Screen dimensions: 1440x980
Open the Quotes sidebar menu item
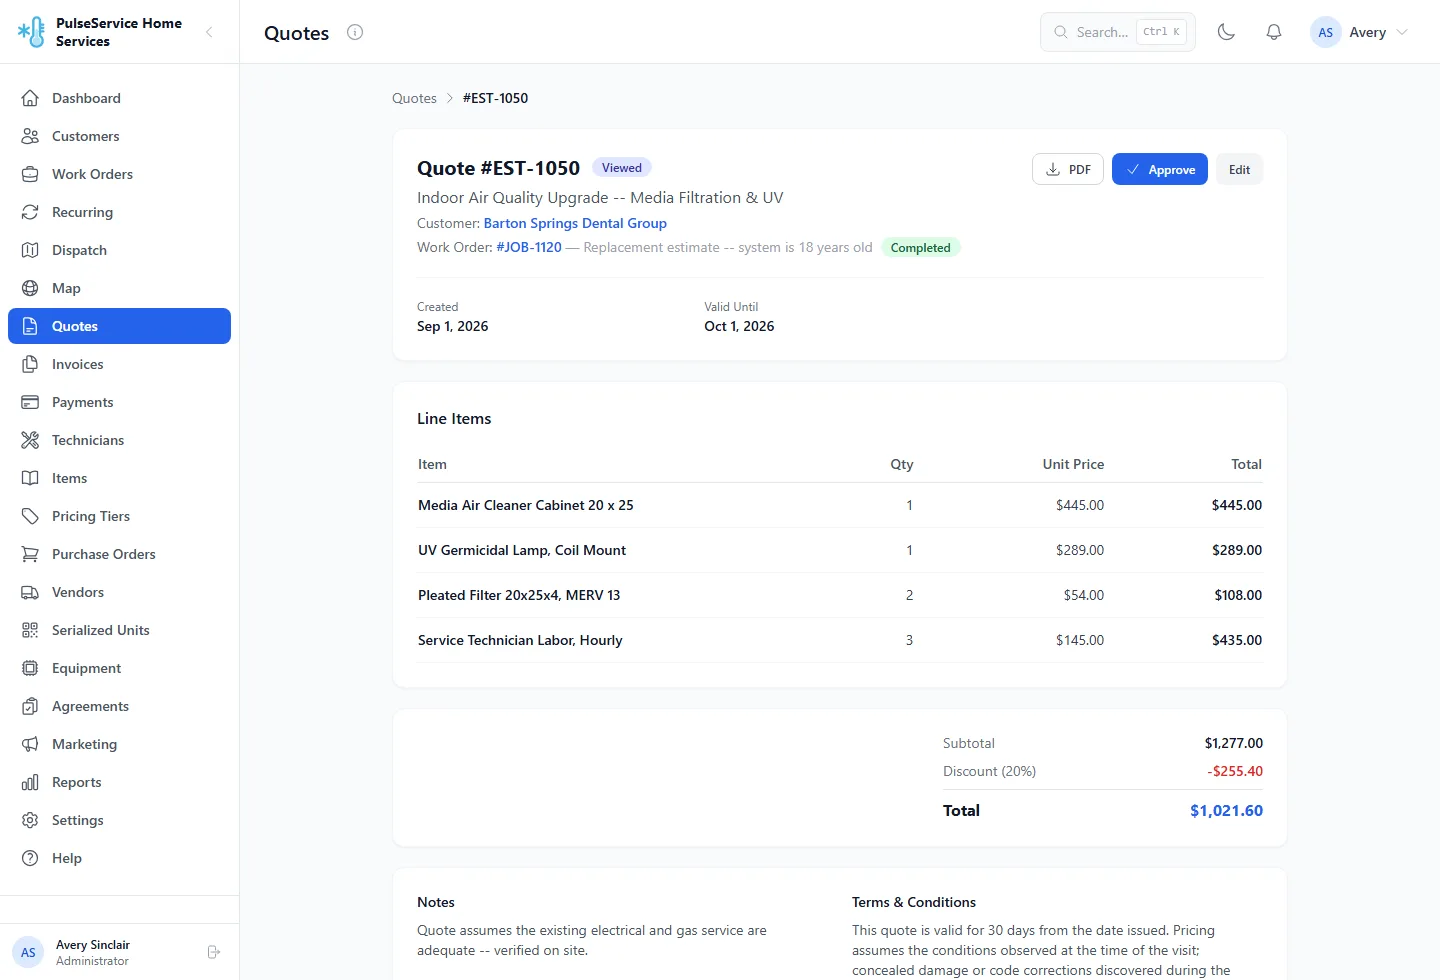pos(119,326)
